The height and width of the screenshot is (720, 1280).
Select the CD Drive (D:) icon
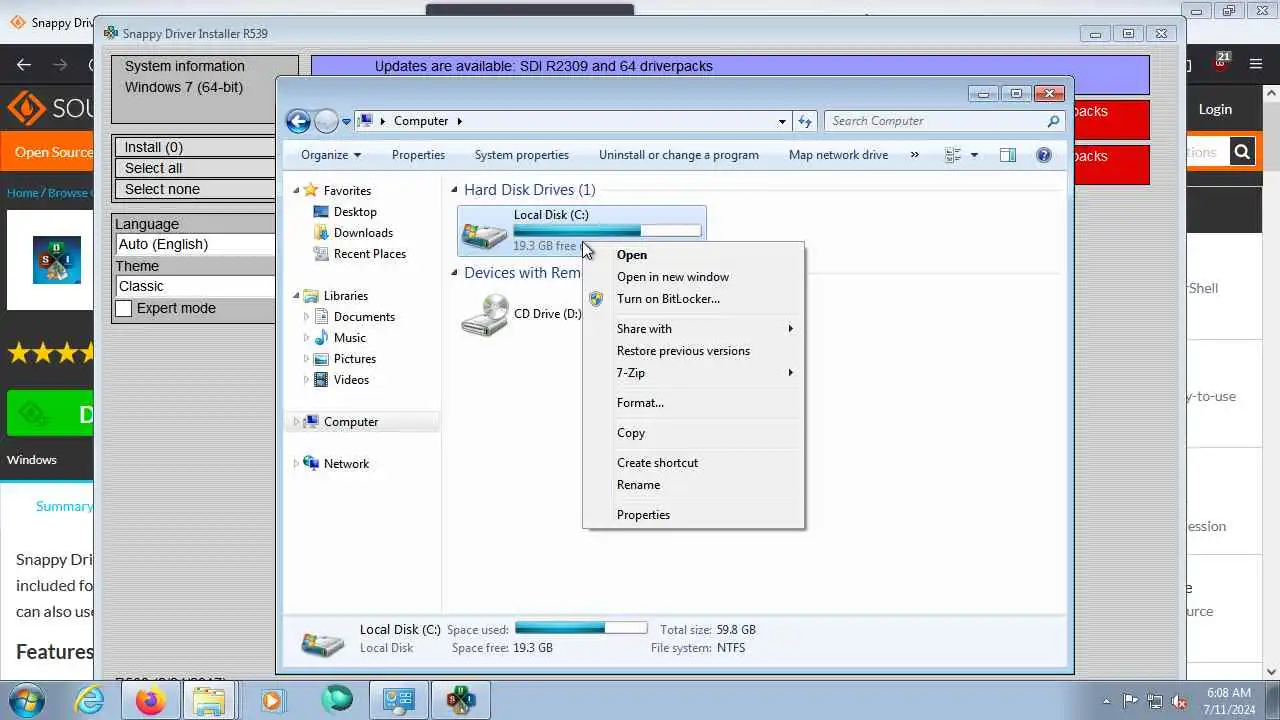coord(485,315)
